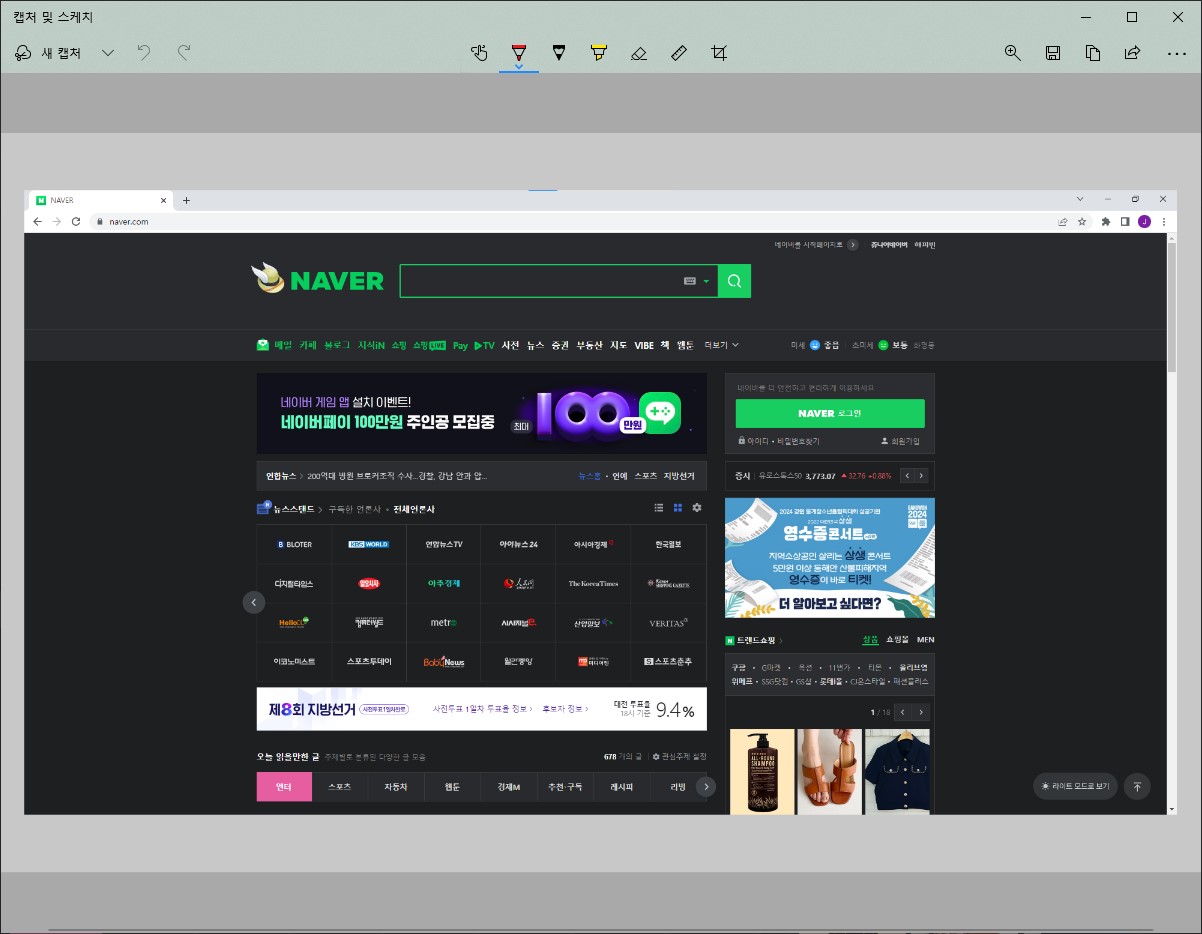Select the 자동차 topic tab
This screenshot has height=934, width=1202.
(396, 787)
